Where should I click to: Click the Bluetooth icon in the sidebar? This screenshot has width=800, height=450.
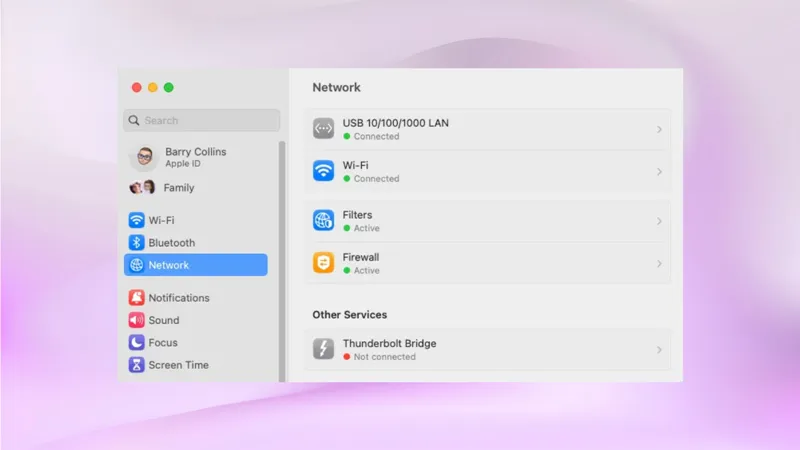[x=136, y=242]
